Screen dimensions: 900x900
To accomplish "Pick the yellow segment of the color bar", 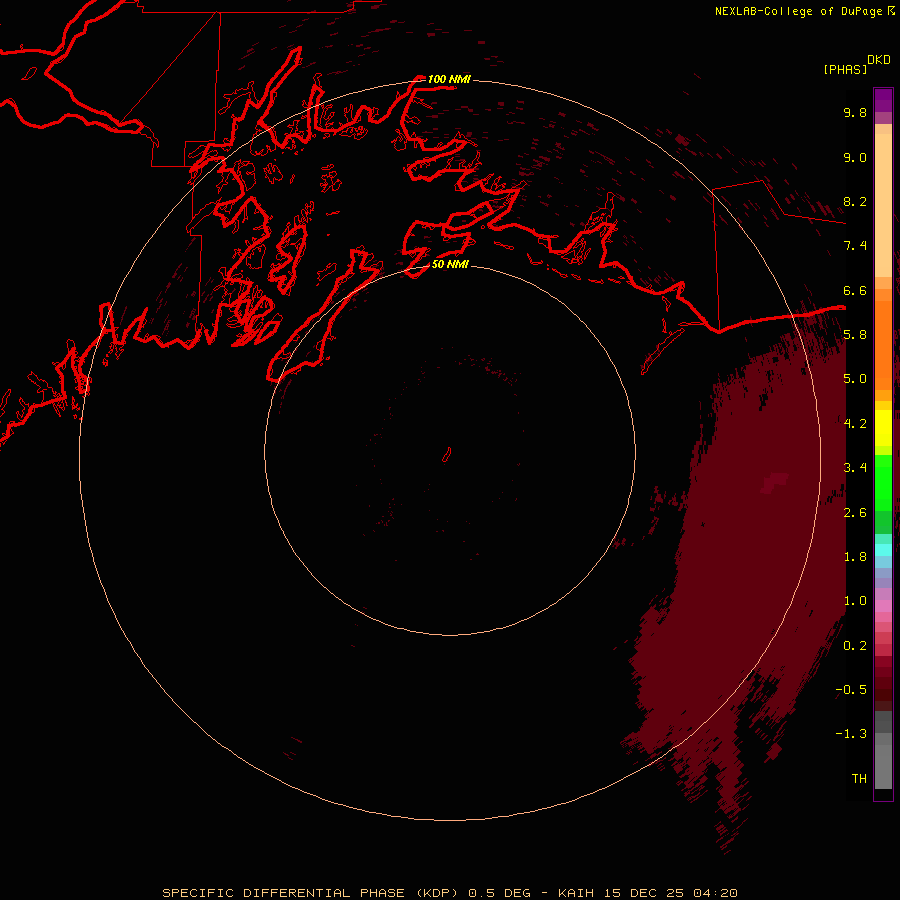I will pyautogui.click(x=883, y=428).
